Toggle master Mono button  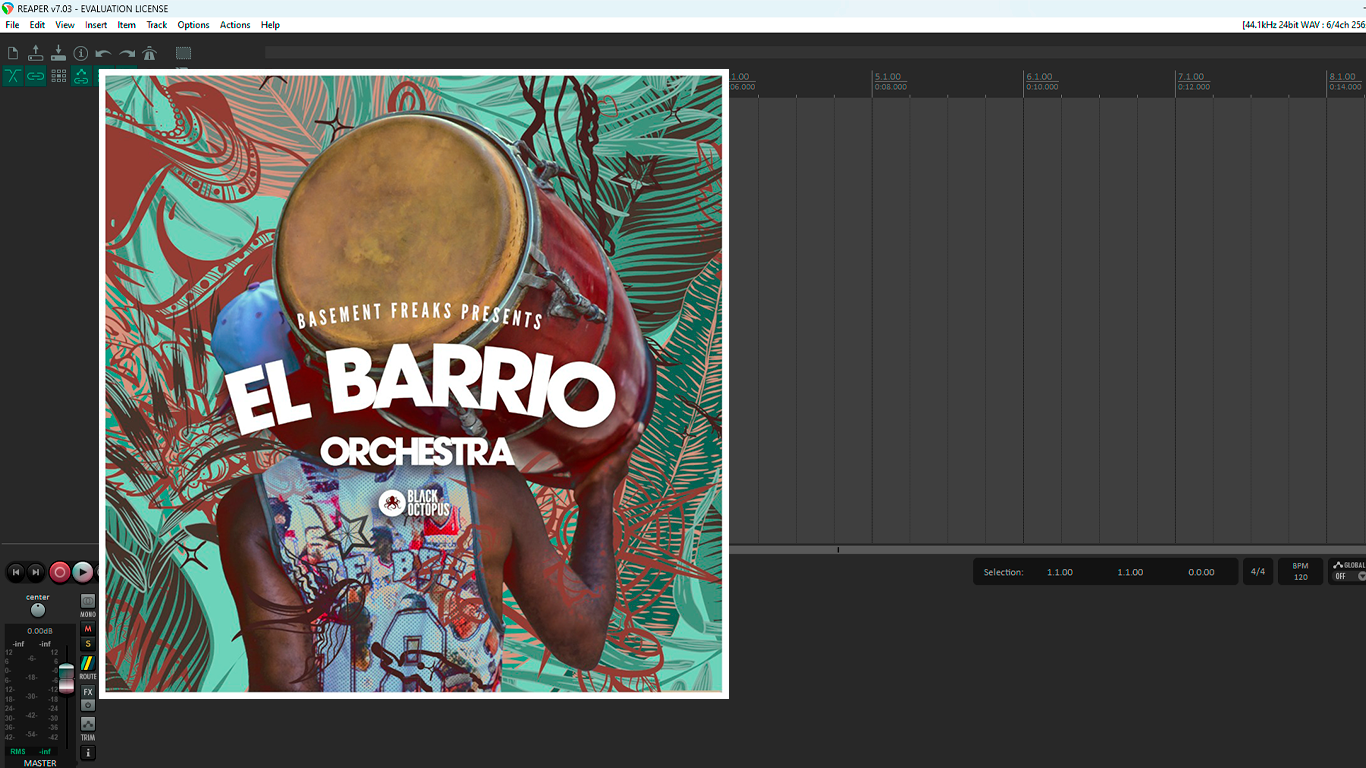pyautogui.click(x=88, y=601)
